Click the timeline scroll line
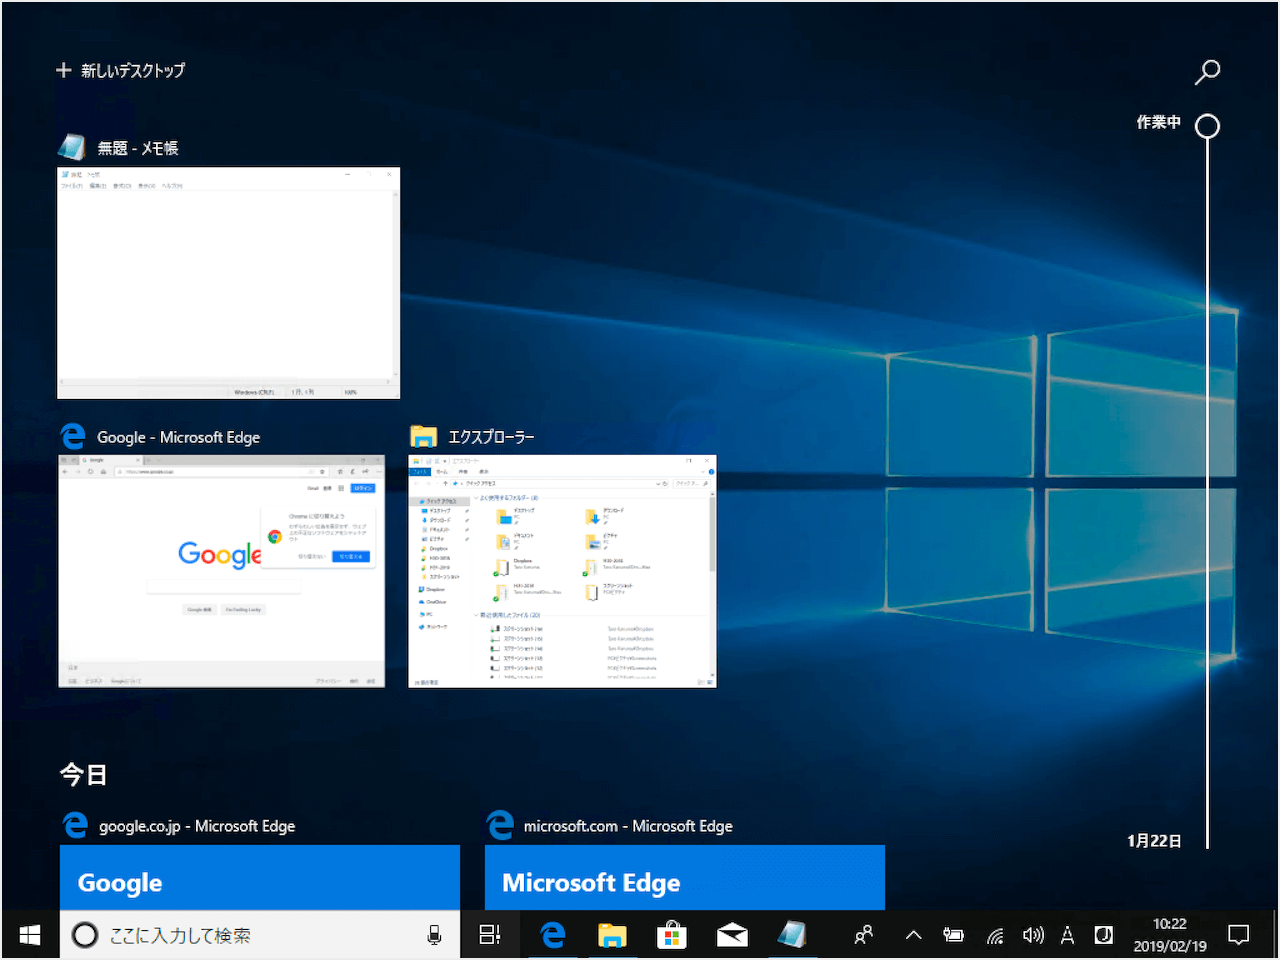Viewport: 1280px width, 960px height. pyautogui.click(x=1208, y=493)
